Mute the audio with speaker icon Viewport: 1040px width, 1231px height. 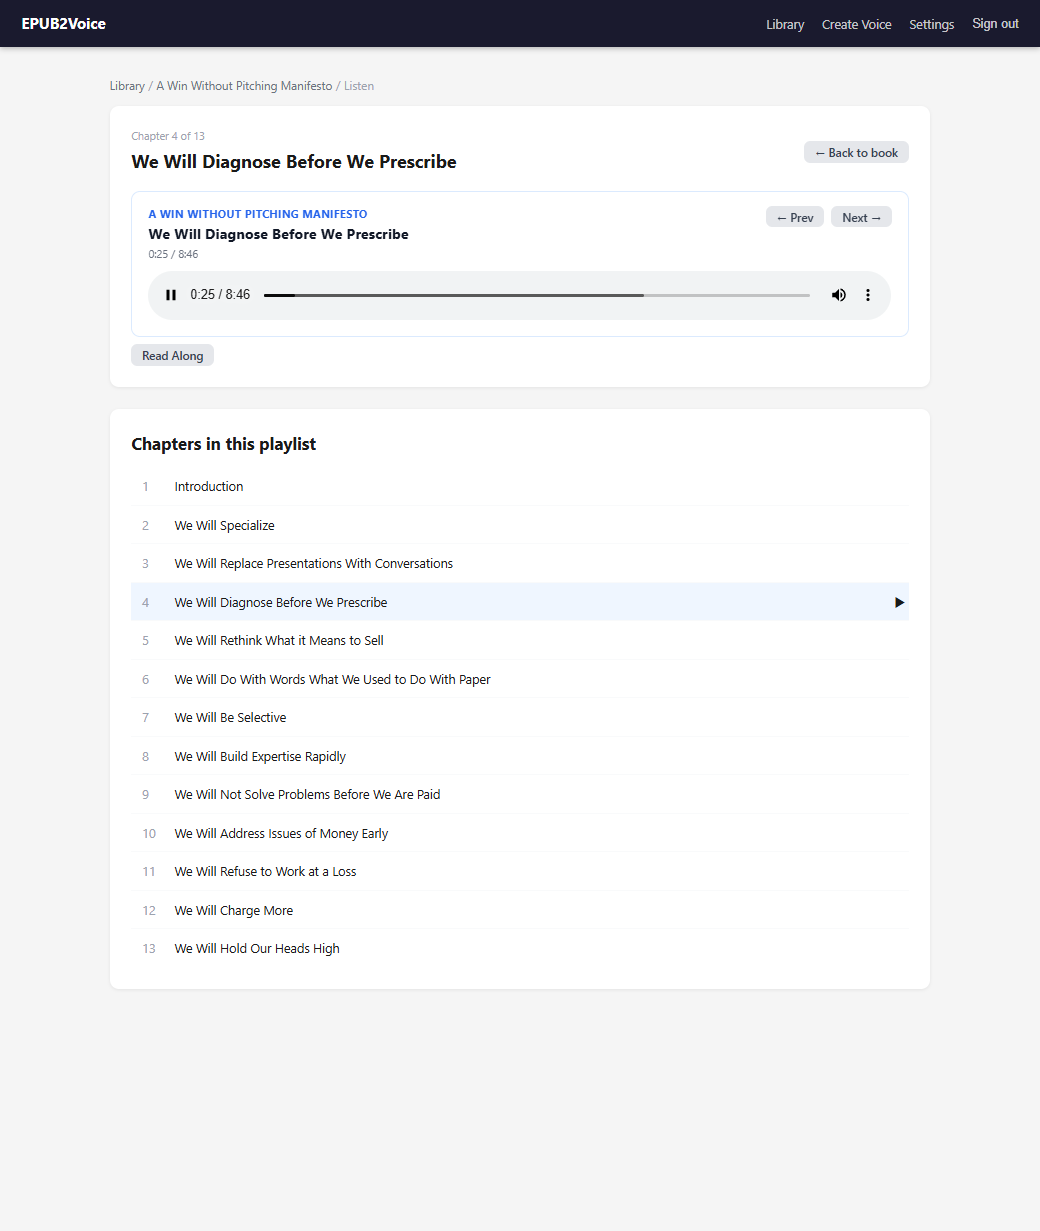(838, 295)
